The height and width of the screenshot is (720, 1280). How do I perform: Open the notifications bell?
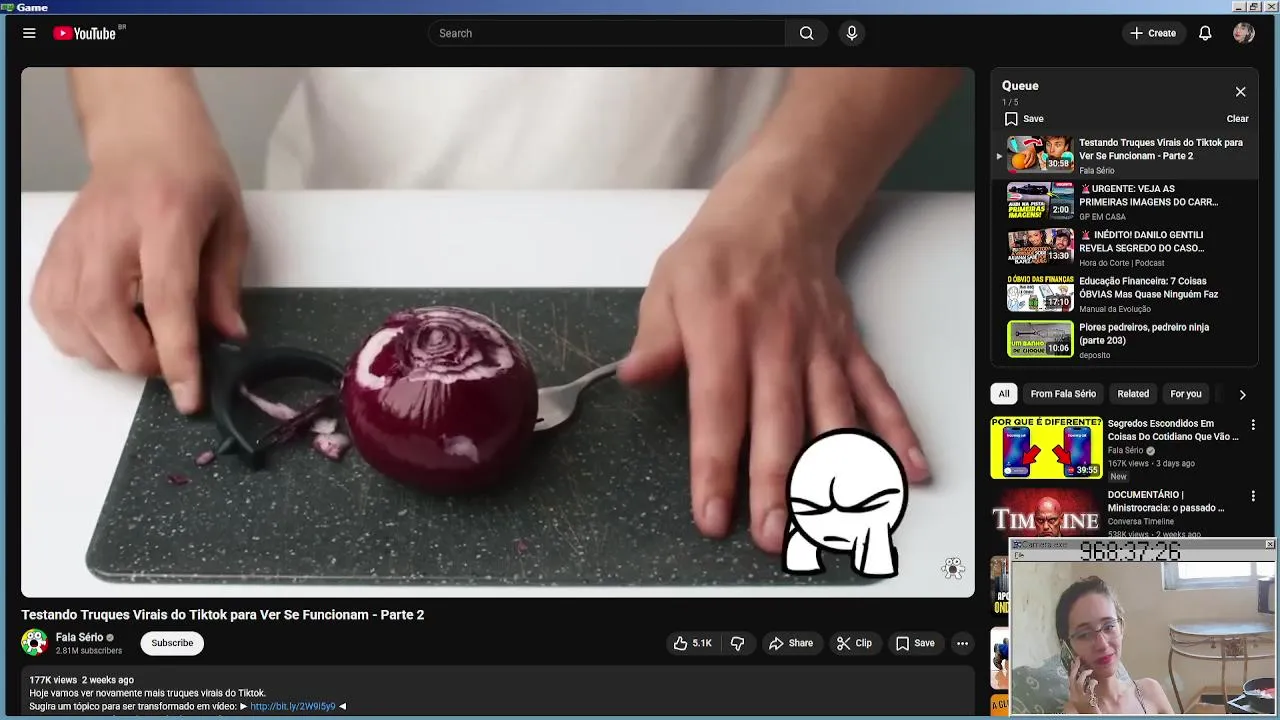1205,33
